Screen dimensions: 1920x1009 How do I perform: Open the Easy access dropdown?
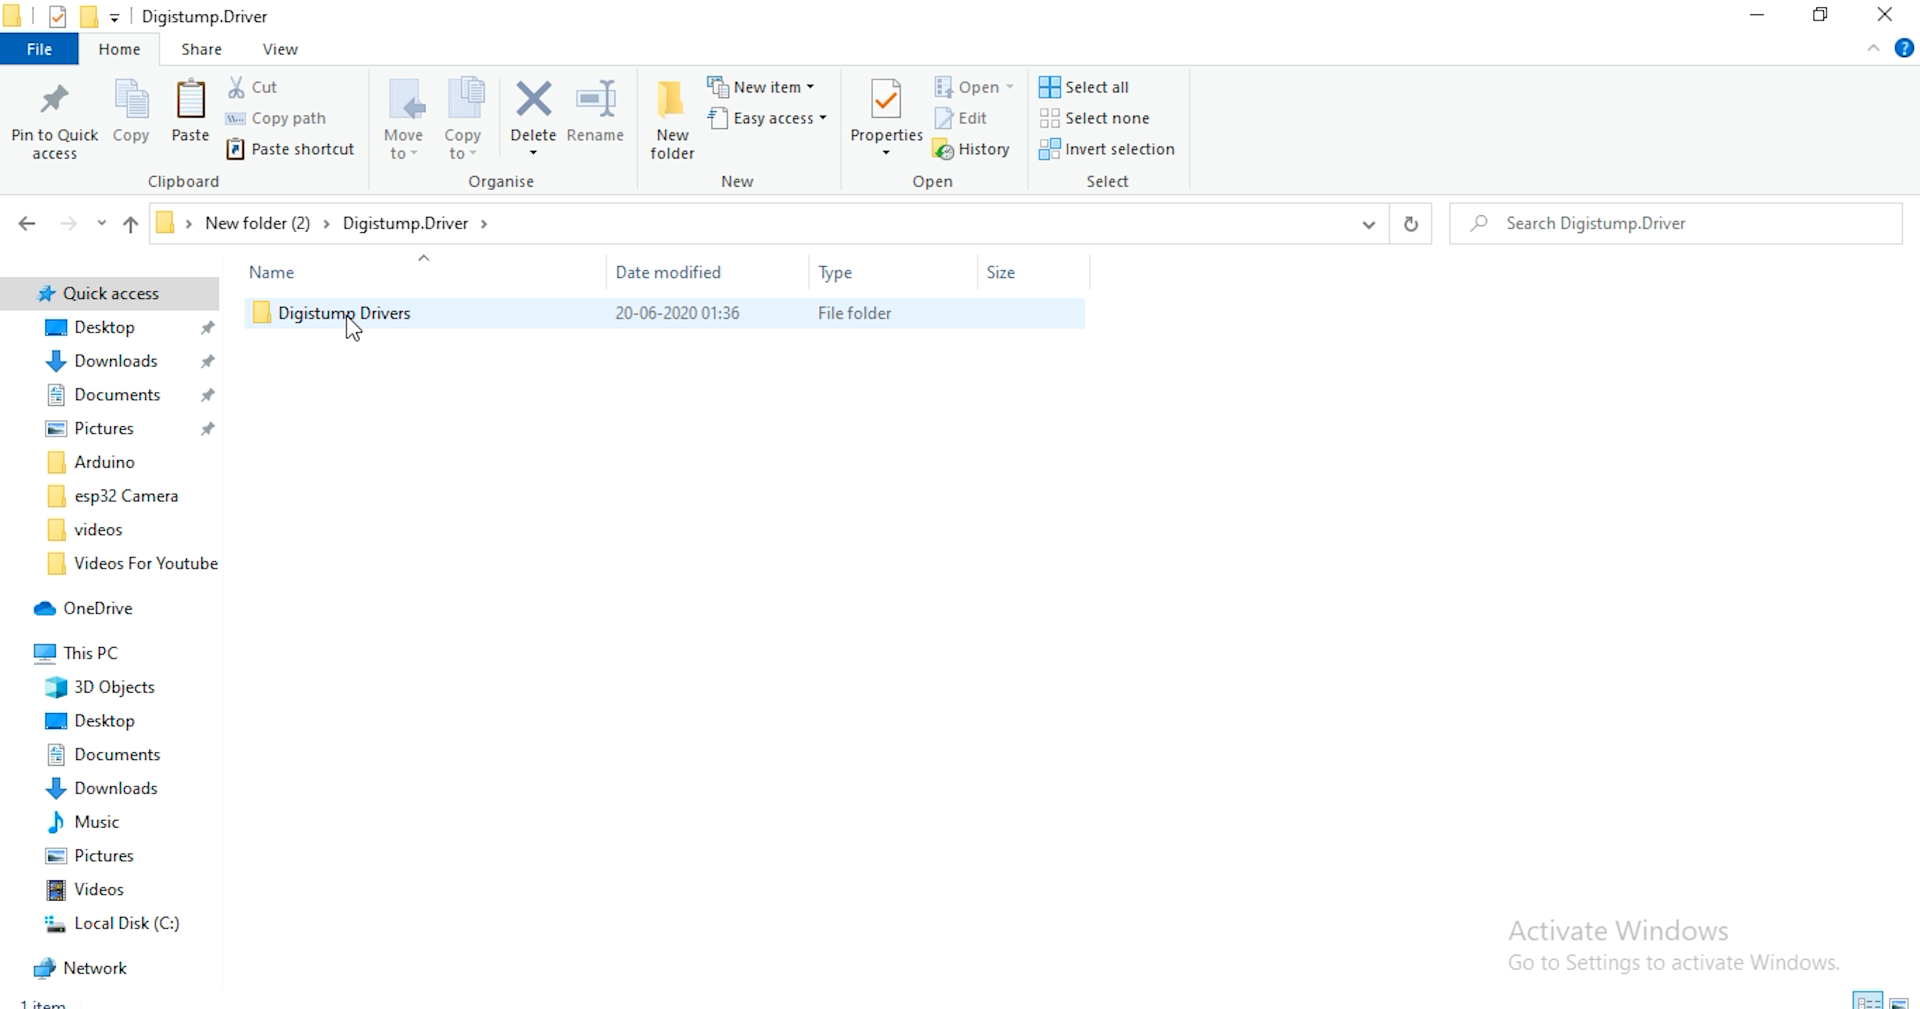click(767, 118)
